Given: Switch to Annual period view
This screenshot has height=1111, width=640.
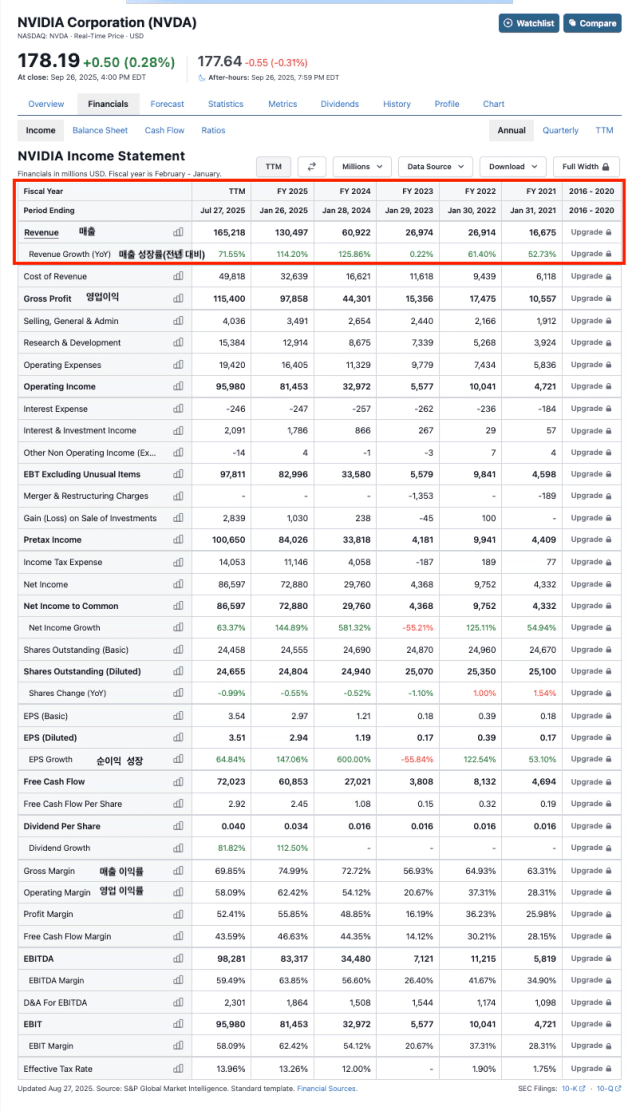Looking at the screenshot, I should pyautogui.click(x=512, y=130).
